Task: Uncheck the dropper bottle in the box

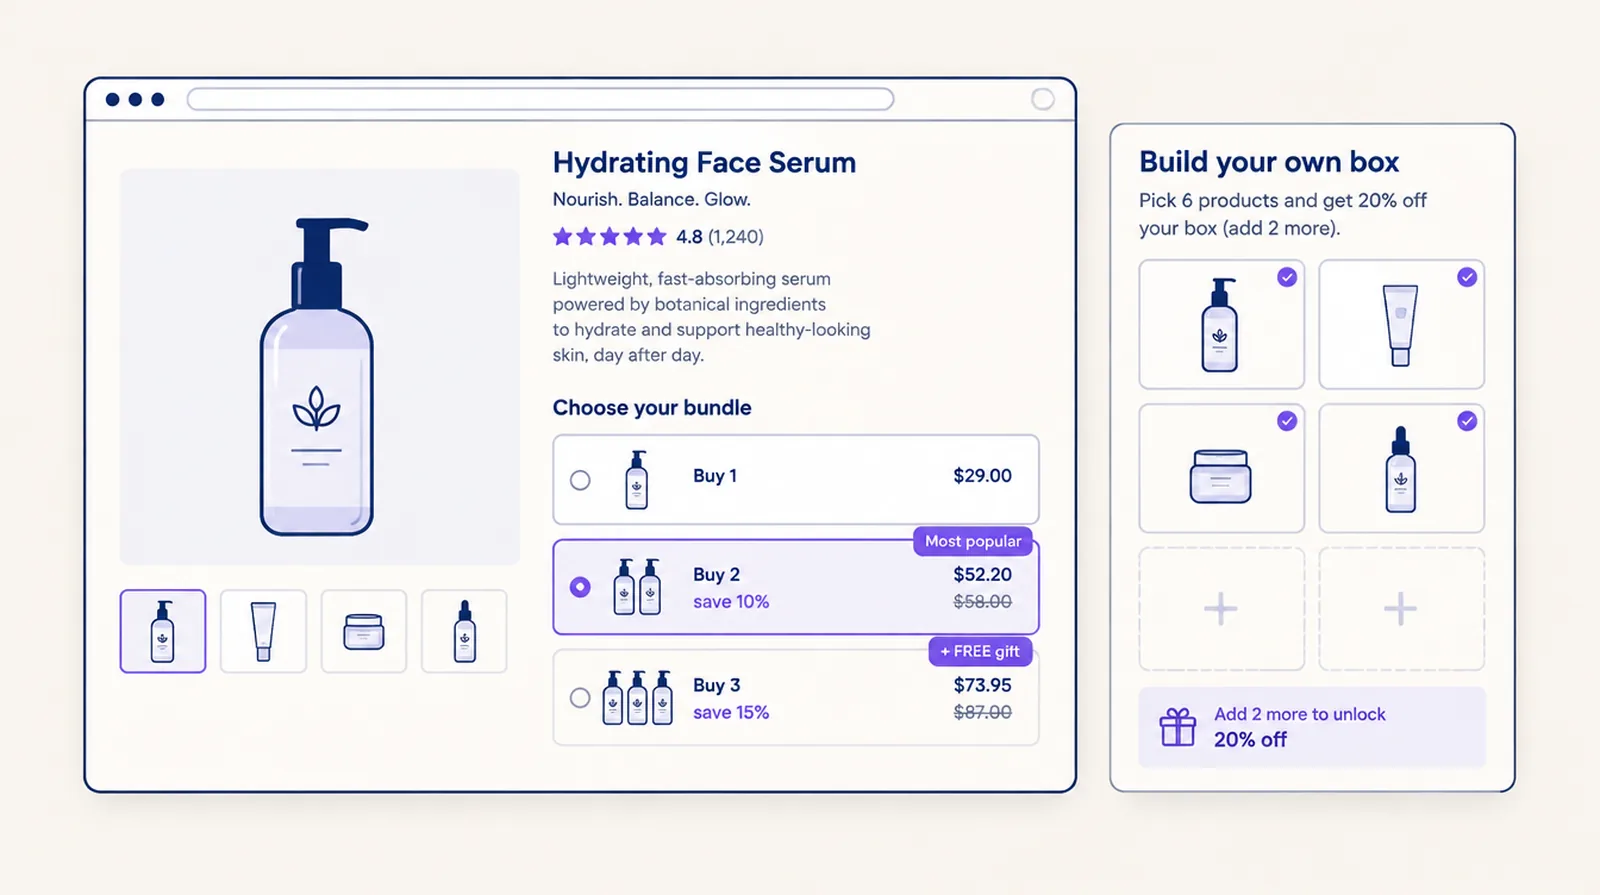Action: pos(1467,421)
